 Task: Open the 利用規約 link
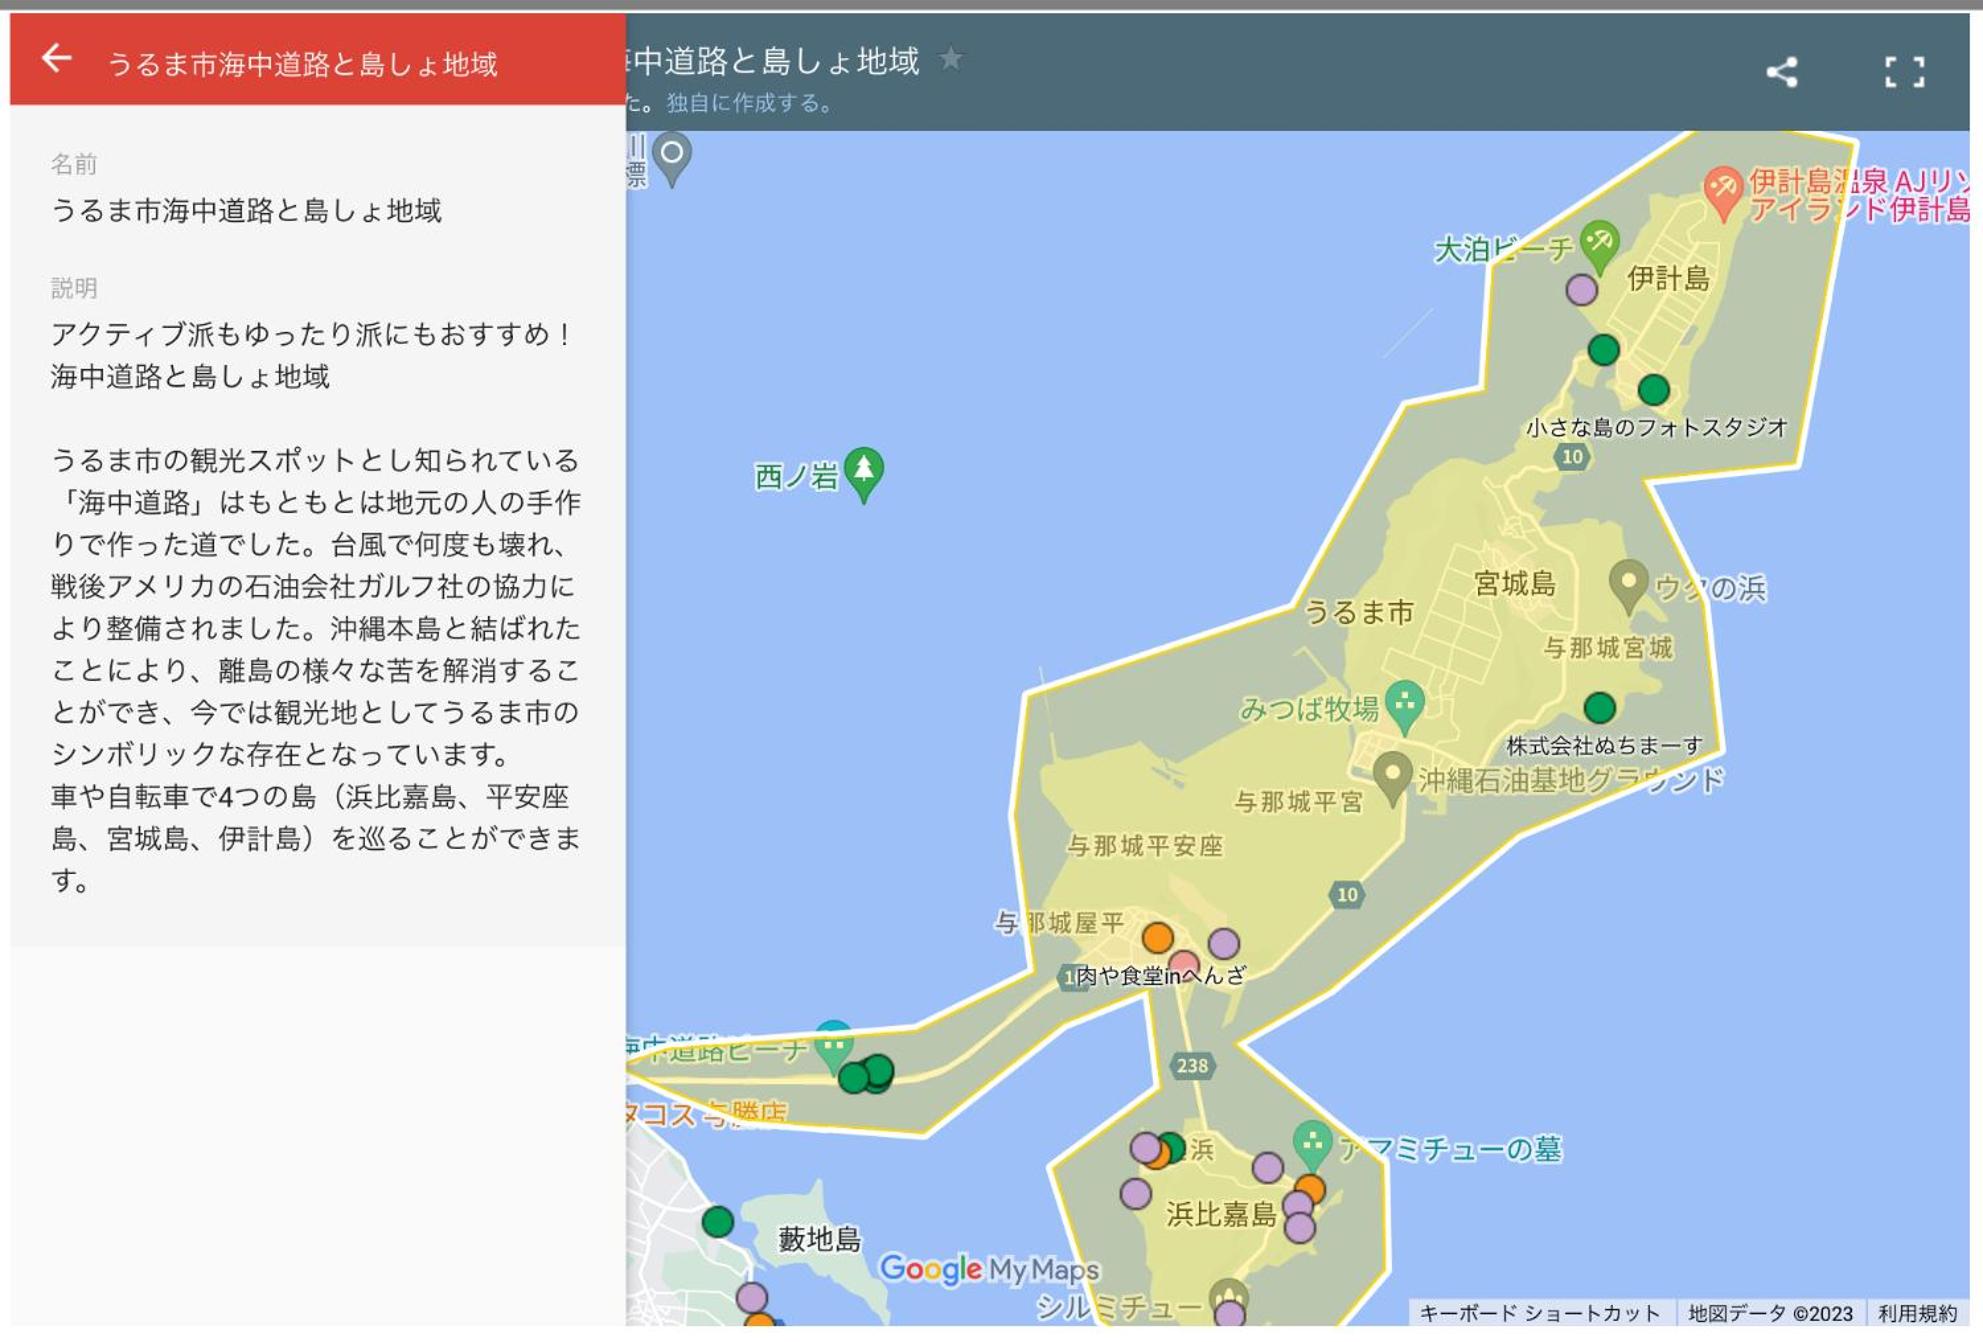click(1917, 1313)
